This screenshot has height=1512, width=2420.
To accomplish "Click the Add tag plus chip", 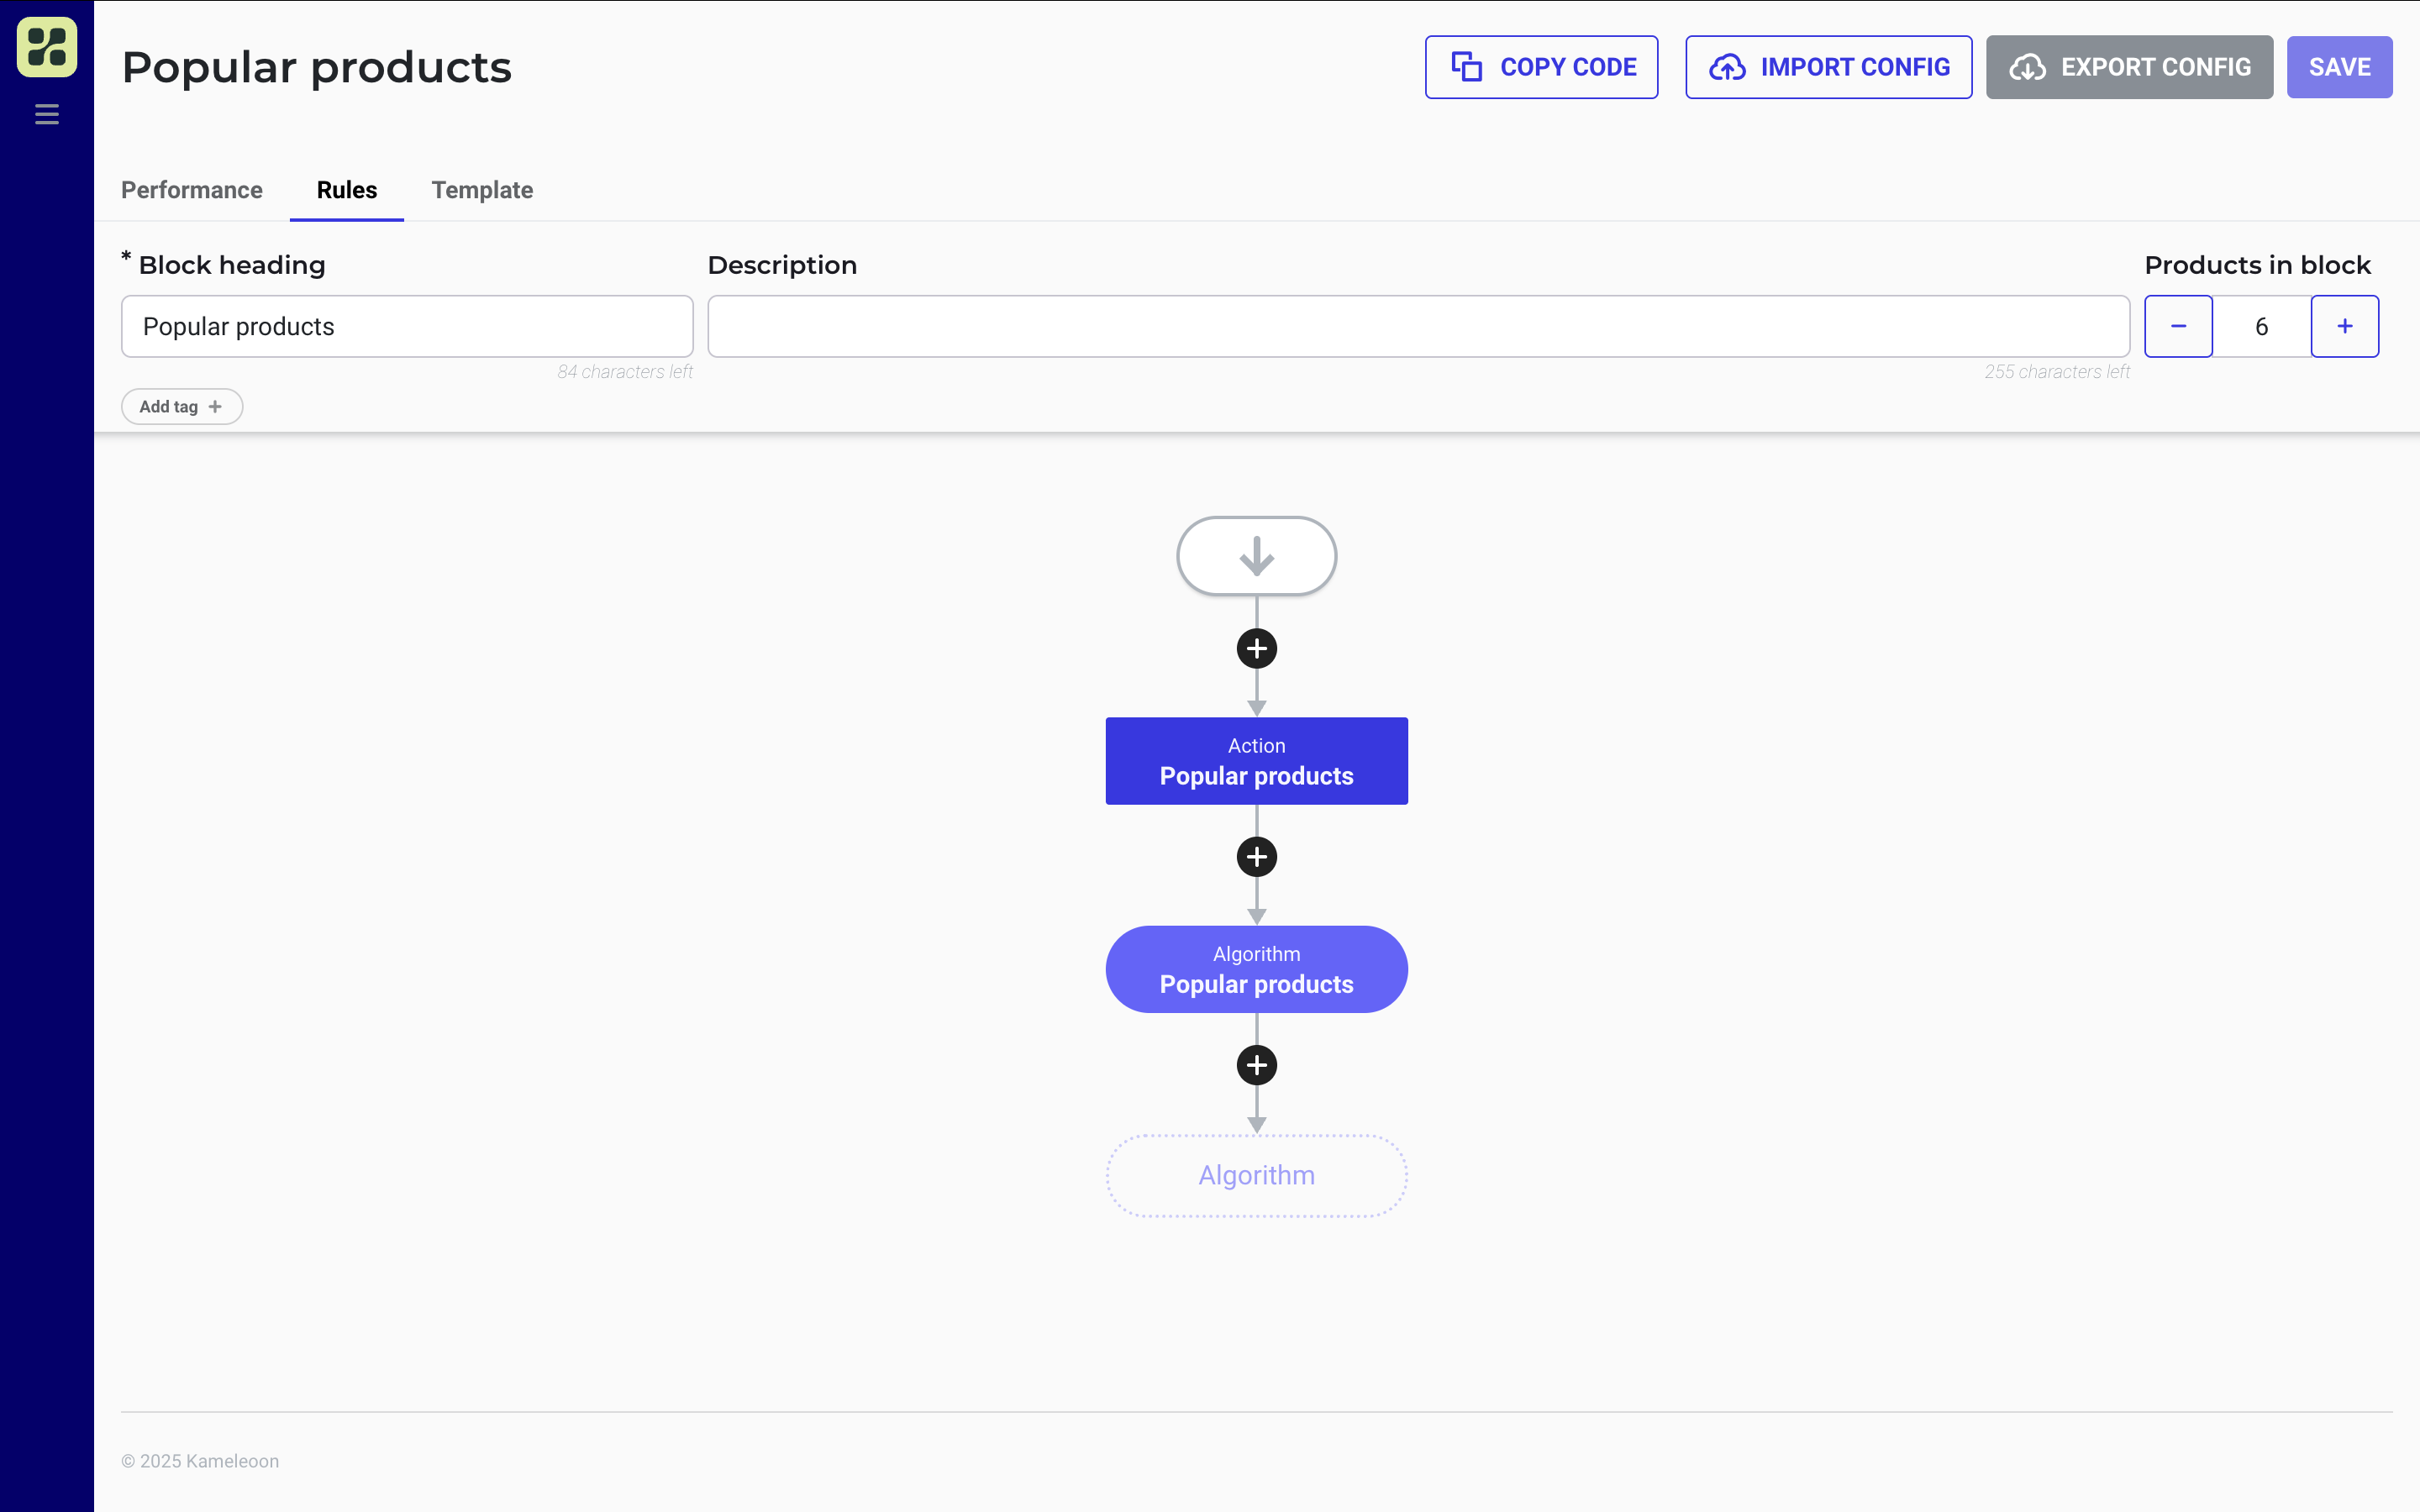I will click(x=181, y=406).
